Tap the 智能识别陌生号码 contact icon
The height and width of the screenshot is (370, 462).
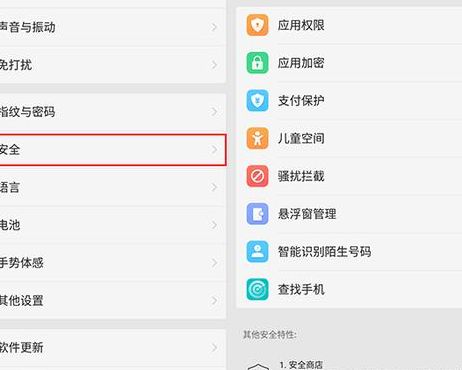tap(257, 251)
